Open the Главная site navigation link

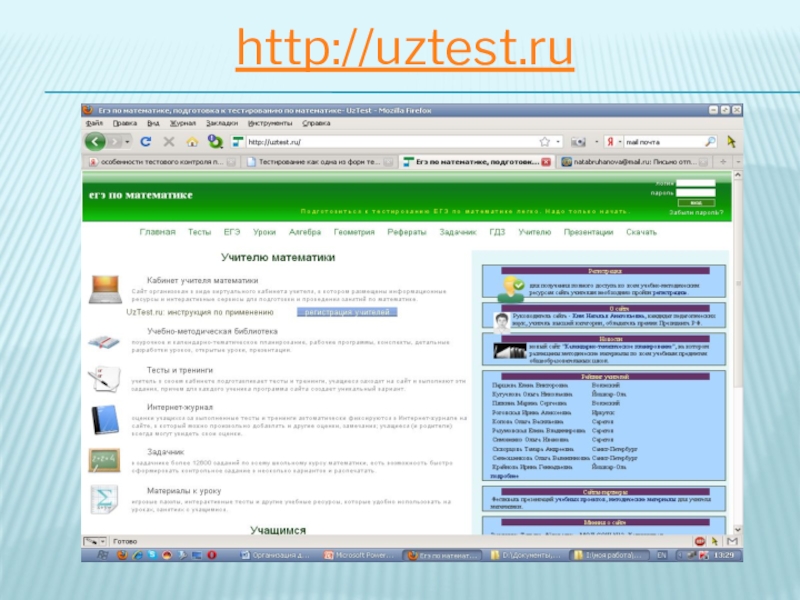pyautogui.click(x=157, y=232)
